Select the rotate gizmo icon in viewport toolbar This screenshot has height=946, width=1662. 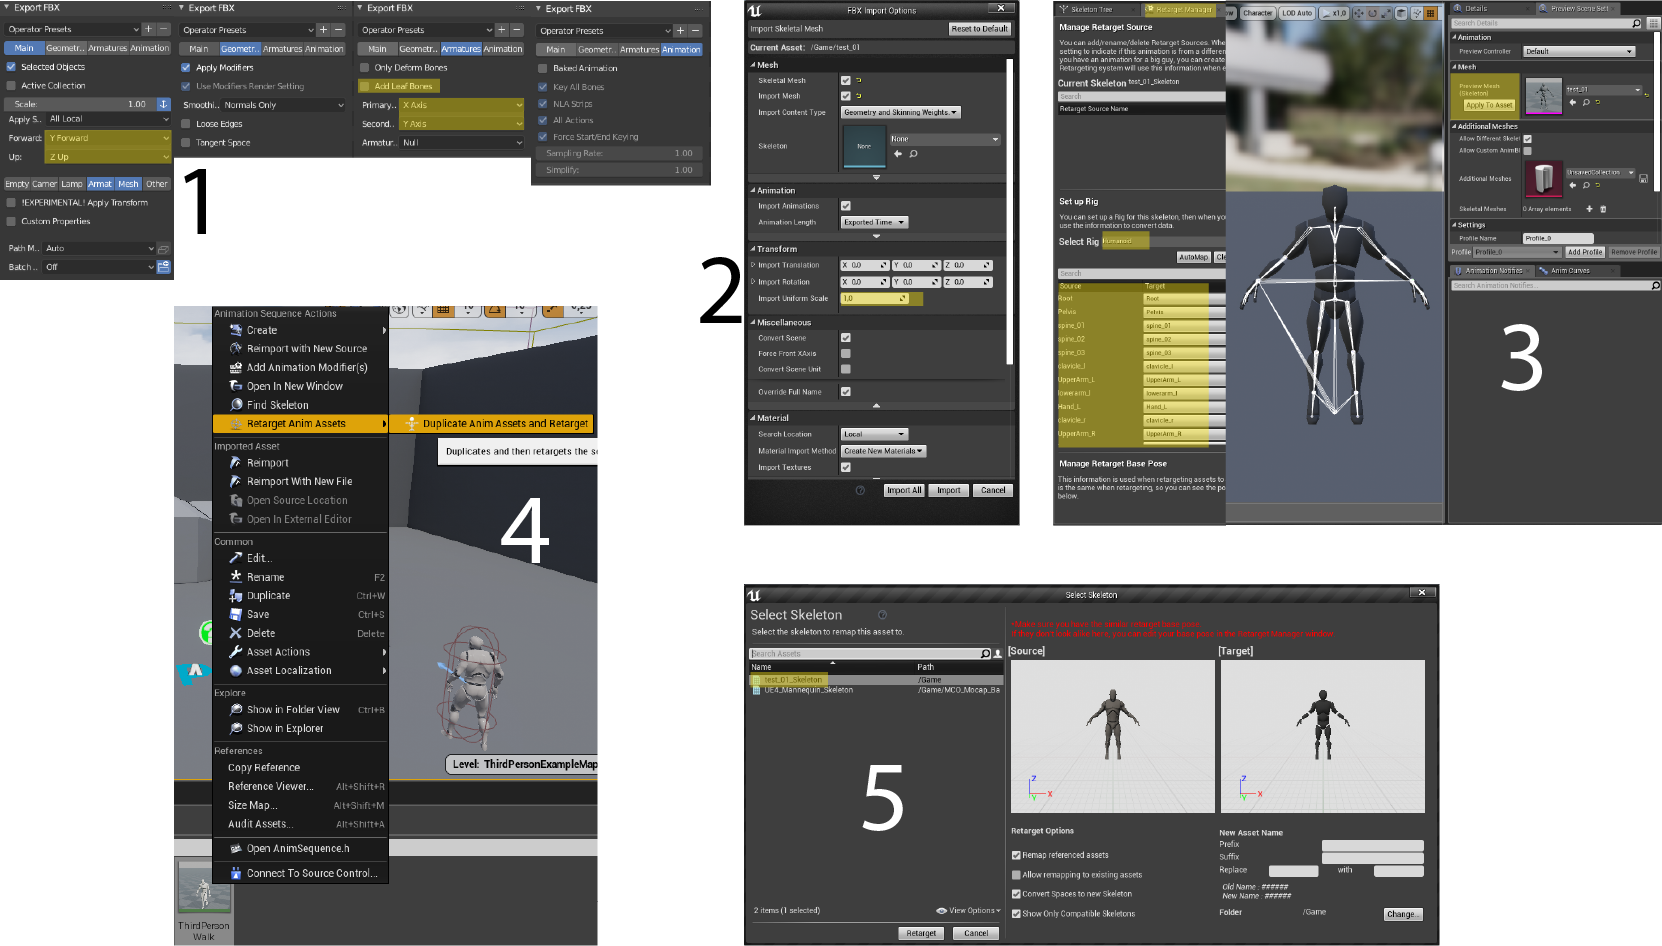(1373, 13)
